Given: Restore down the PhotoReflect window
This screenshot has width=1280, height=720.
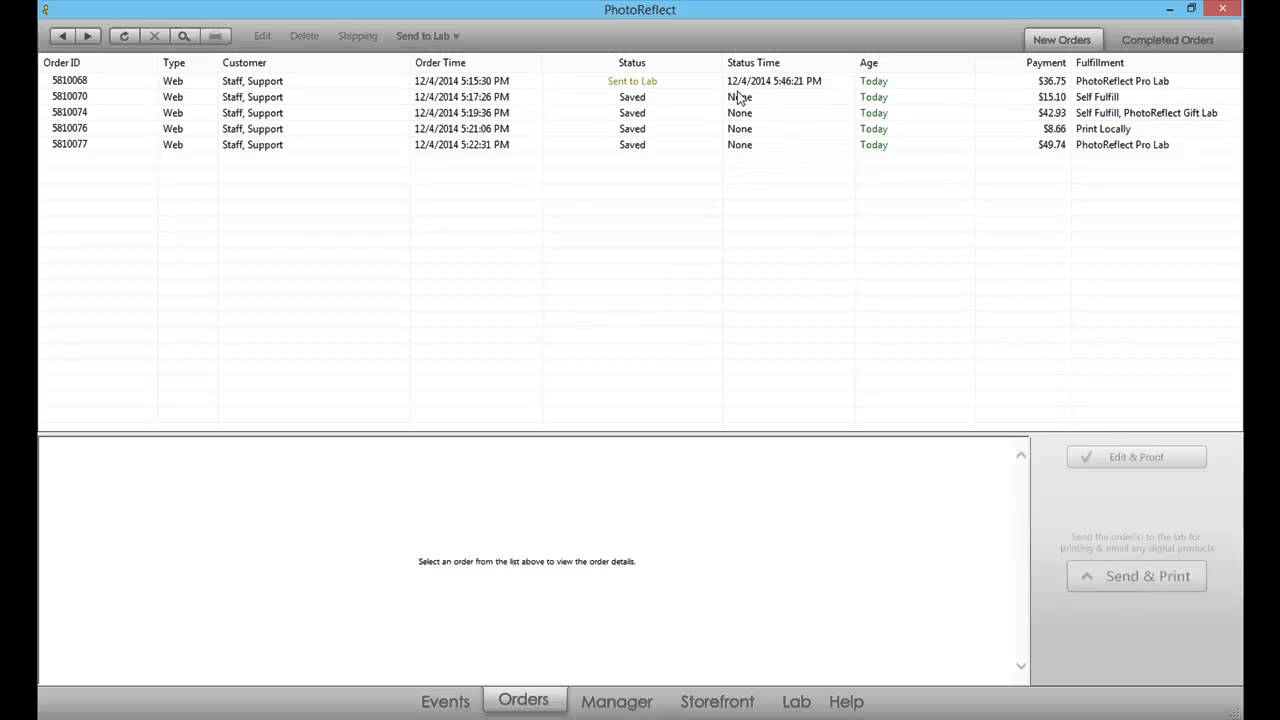Looking at the screenshot, I should pos(1191,9).
